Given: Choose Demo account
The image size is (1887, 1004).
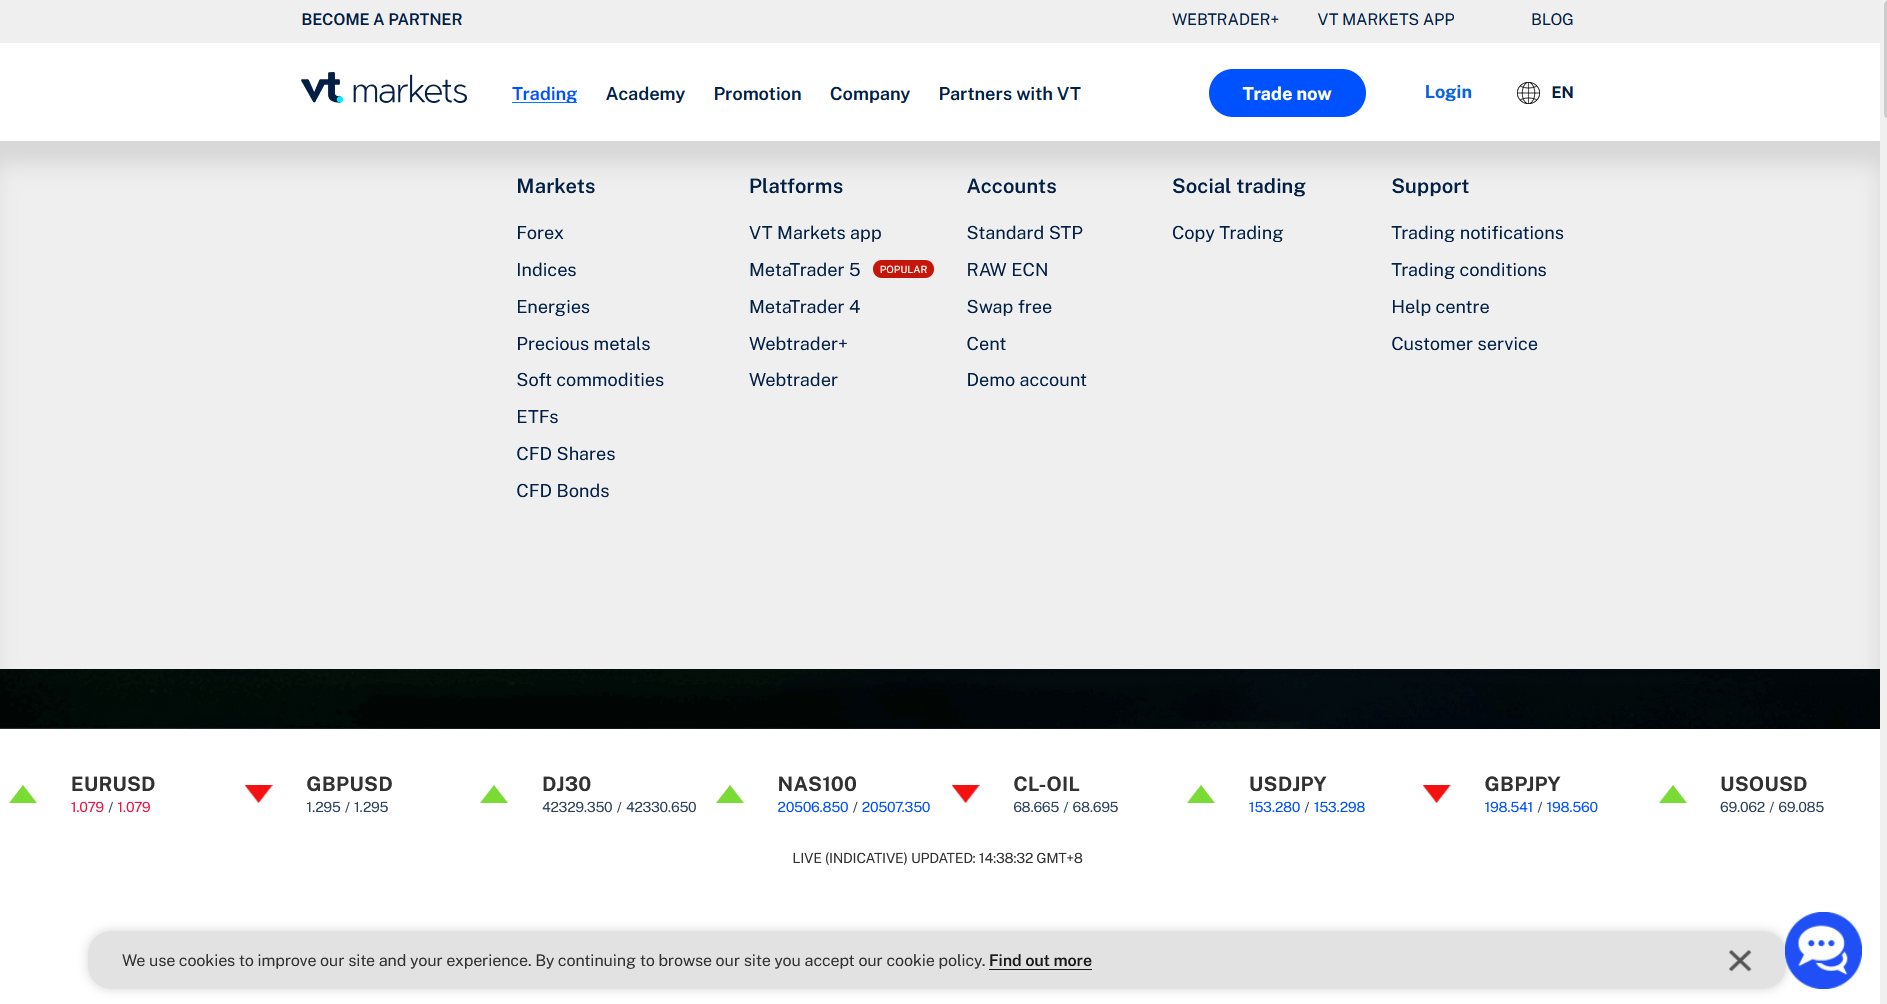Looking at the screenshot, I should pos(1026,380).
